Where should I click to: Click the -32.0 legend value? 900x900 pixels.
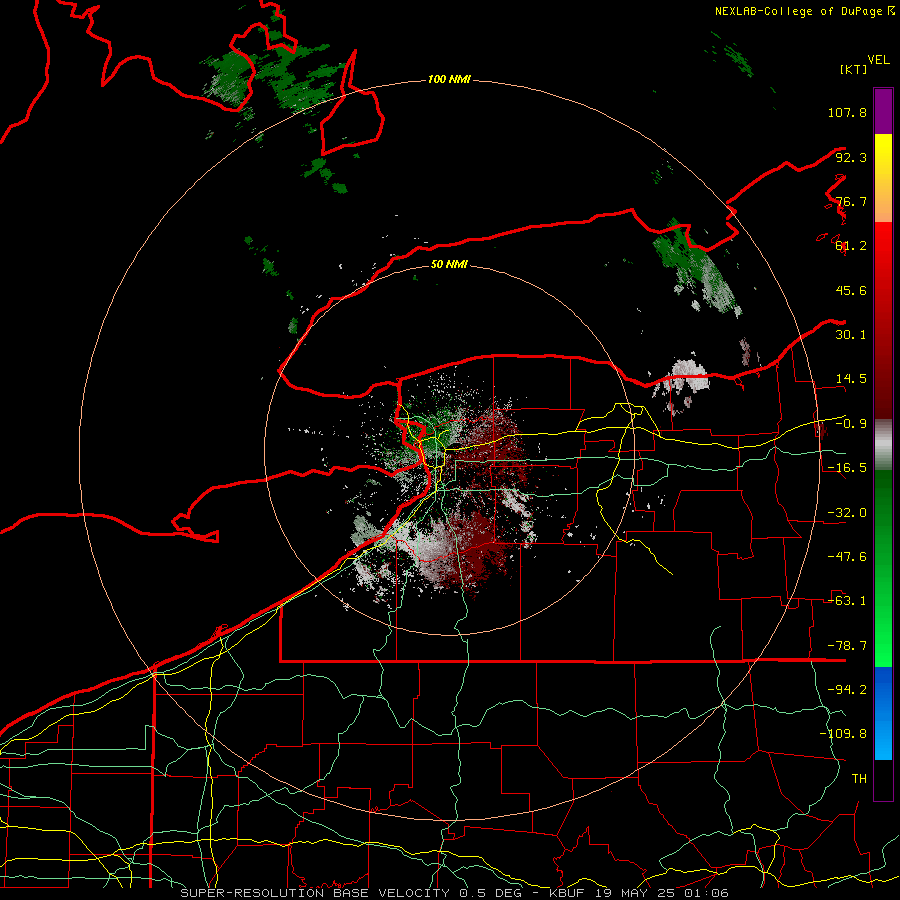pos(847,513)
